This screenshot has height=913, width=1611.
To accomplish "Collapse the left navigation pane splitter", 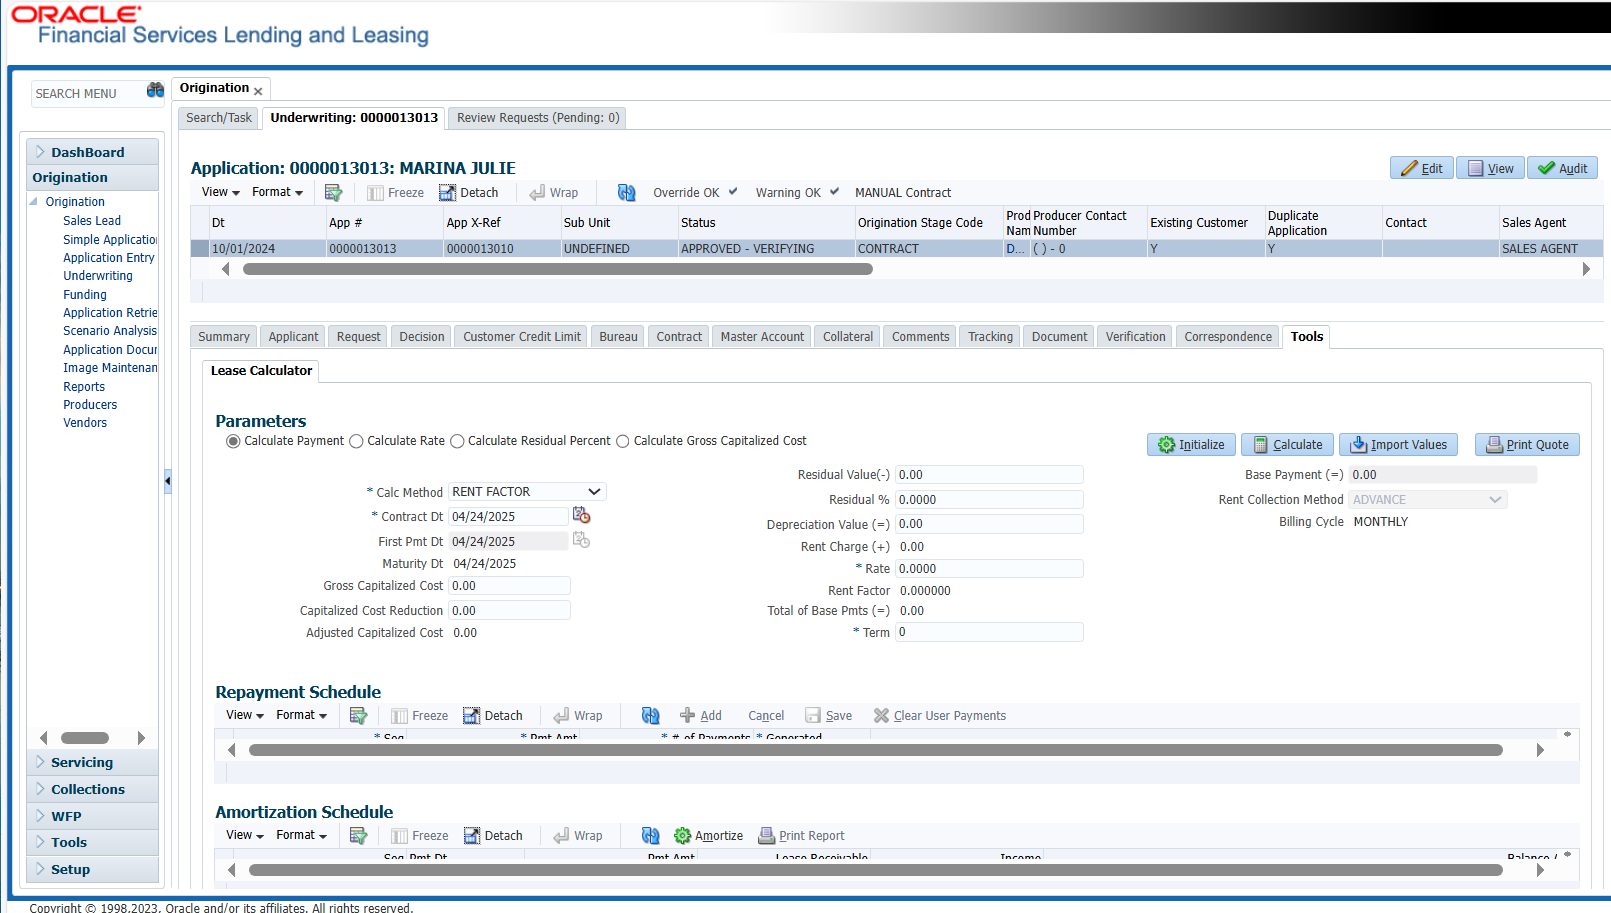I will (168, 481).
